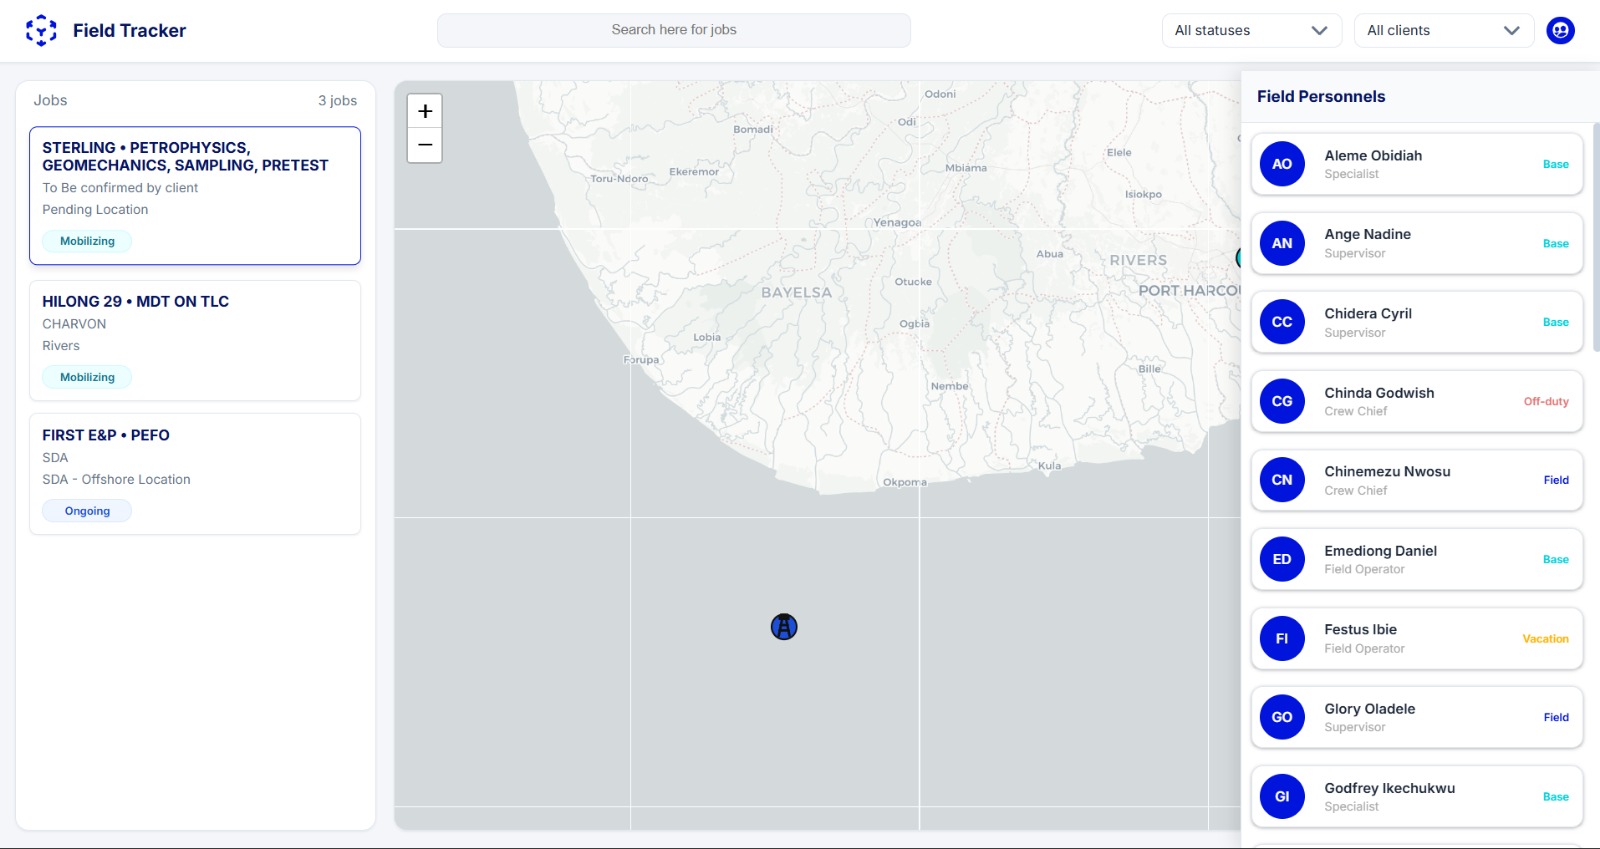Click the AO avatar for Aleme Obidiah
This screenshot has width=1600, height=849.
point(1282,164)
